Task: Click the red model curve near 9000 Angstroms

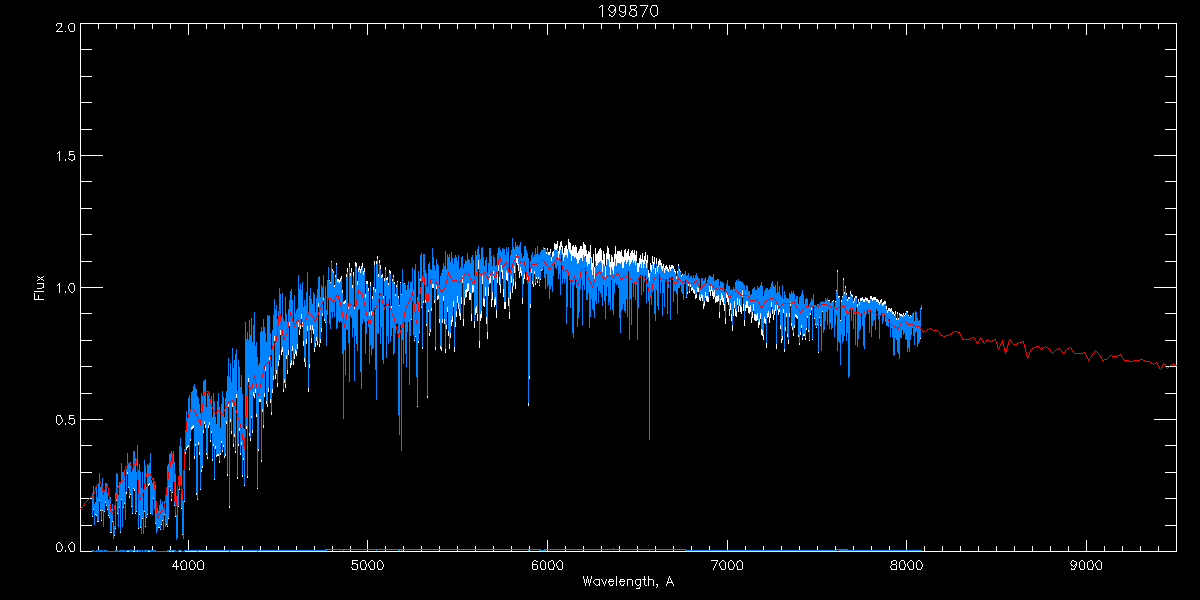Action: (x=1086, y=353)
